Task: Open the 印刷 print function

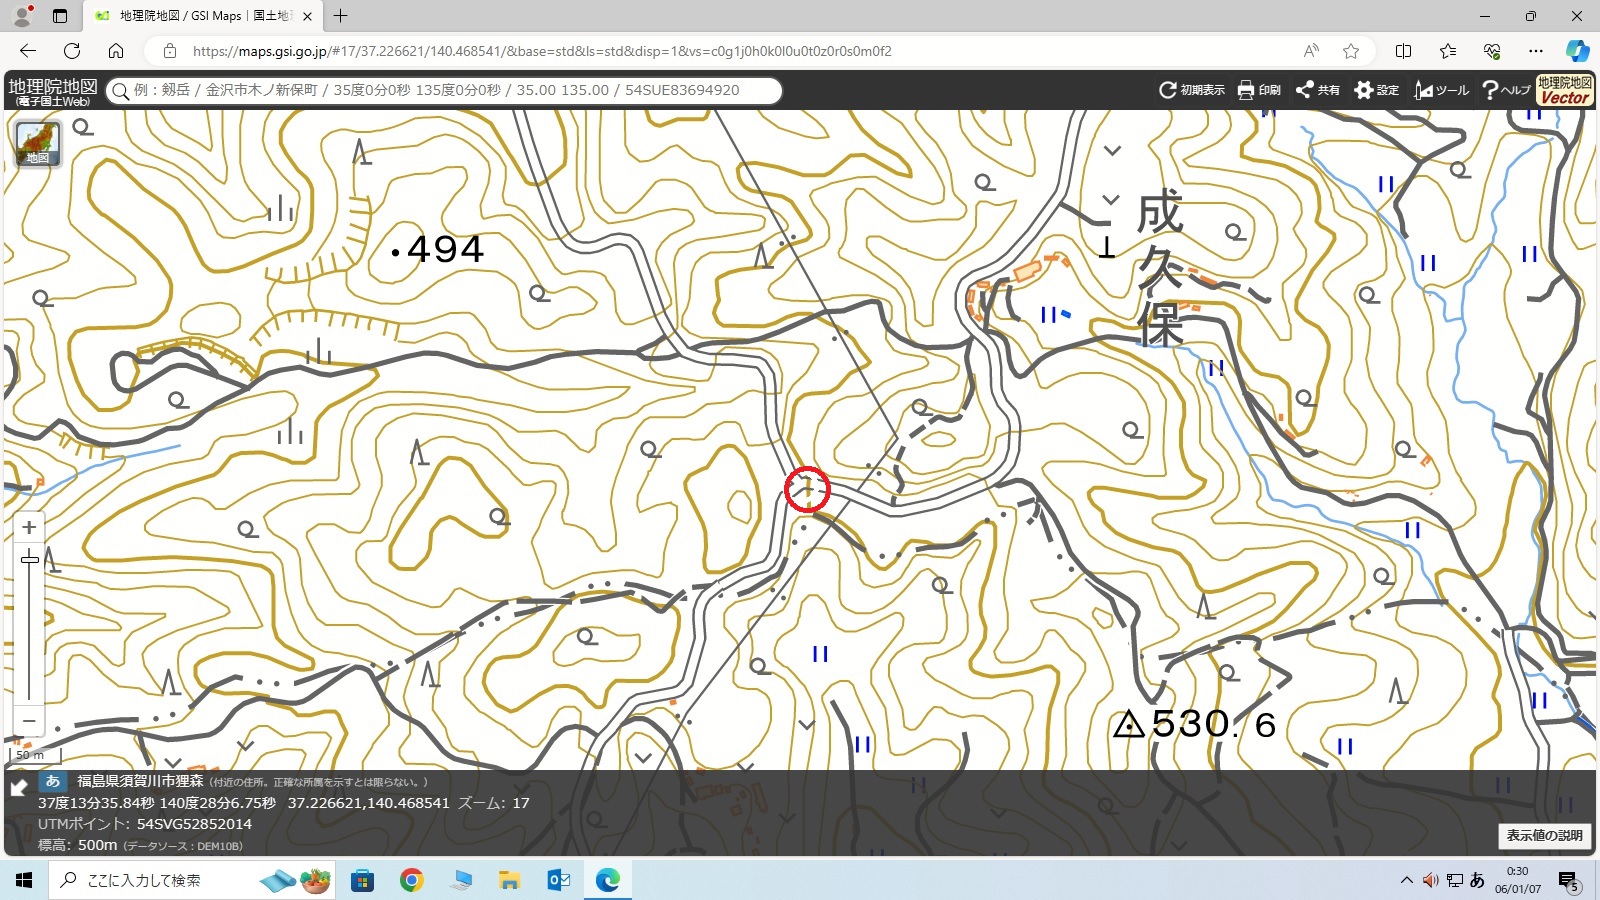Action: (x=1259, y=90)
